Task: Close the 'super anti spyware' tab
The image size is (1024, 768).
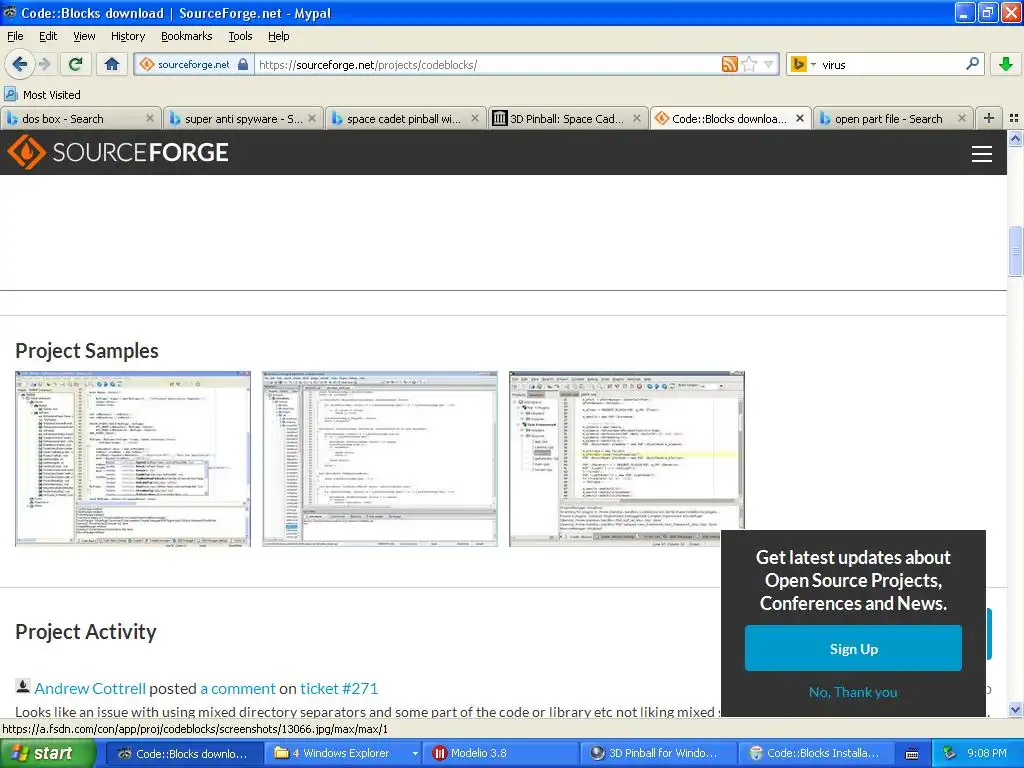Action: 312,118
